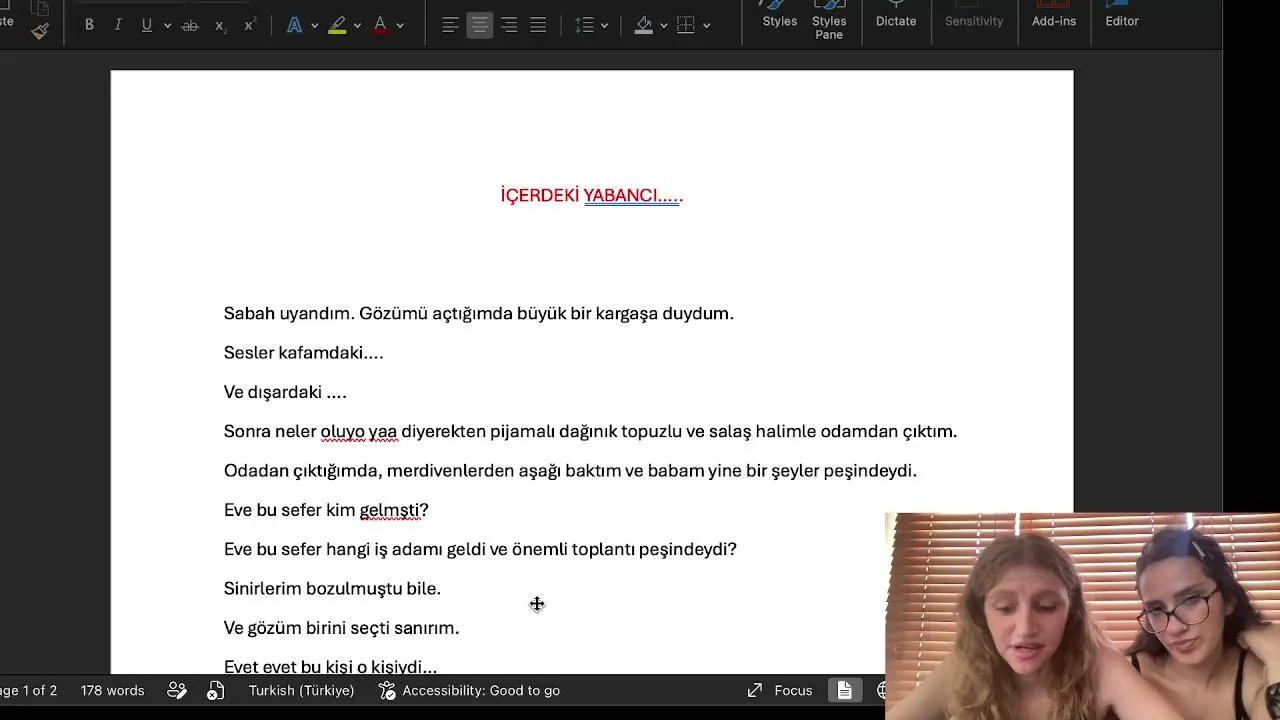Align text right
Image resolution: width=1280 pixels, height=720 pixels.
click(x=509, y=25)
